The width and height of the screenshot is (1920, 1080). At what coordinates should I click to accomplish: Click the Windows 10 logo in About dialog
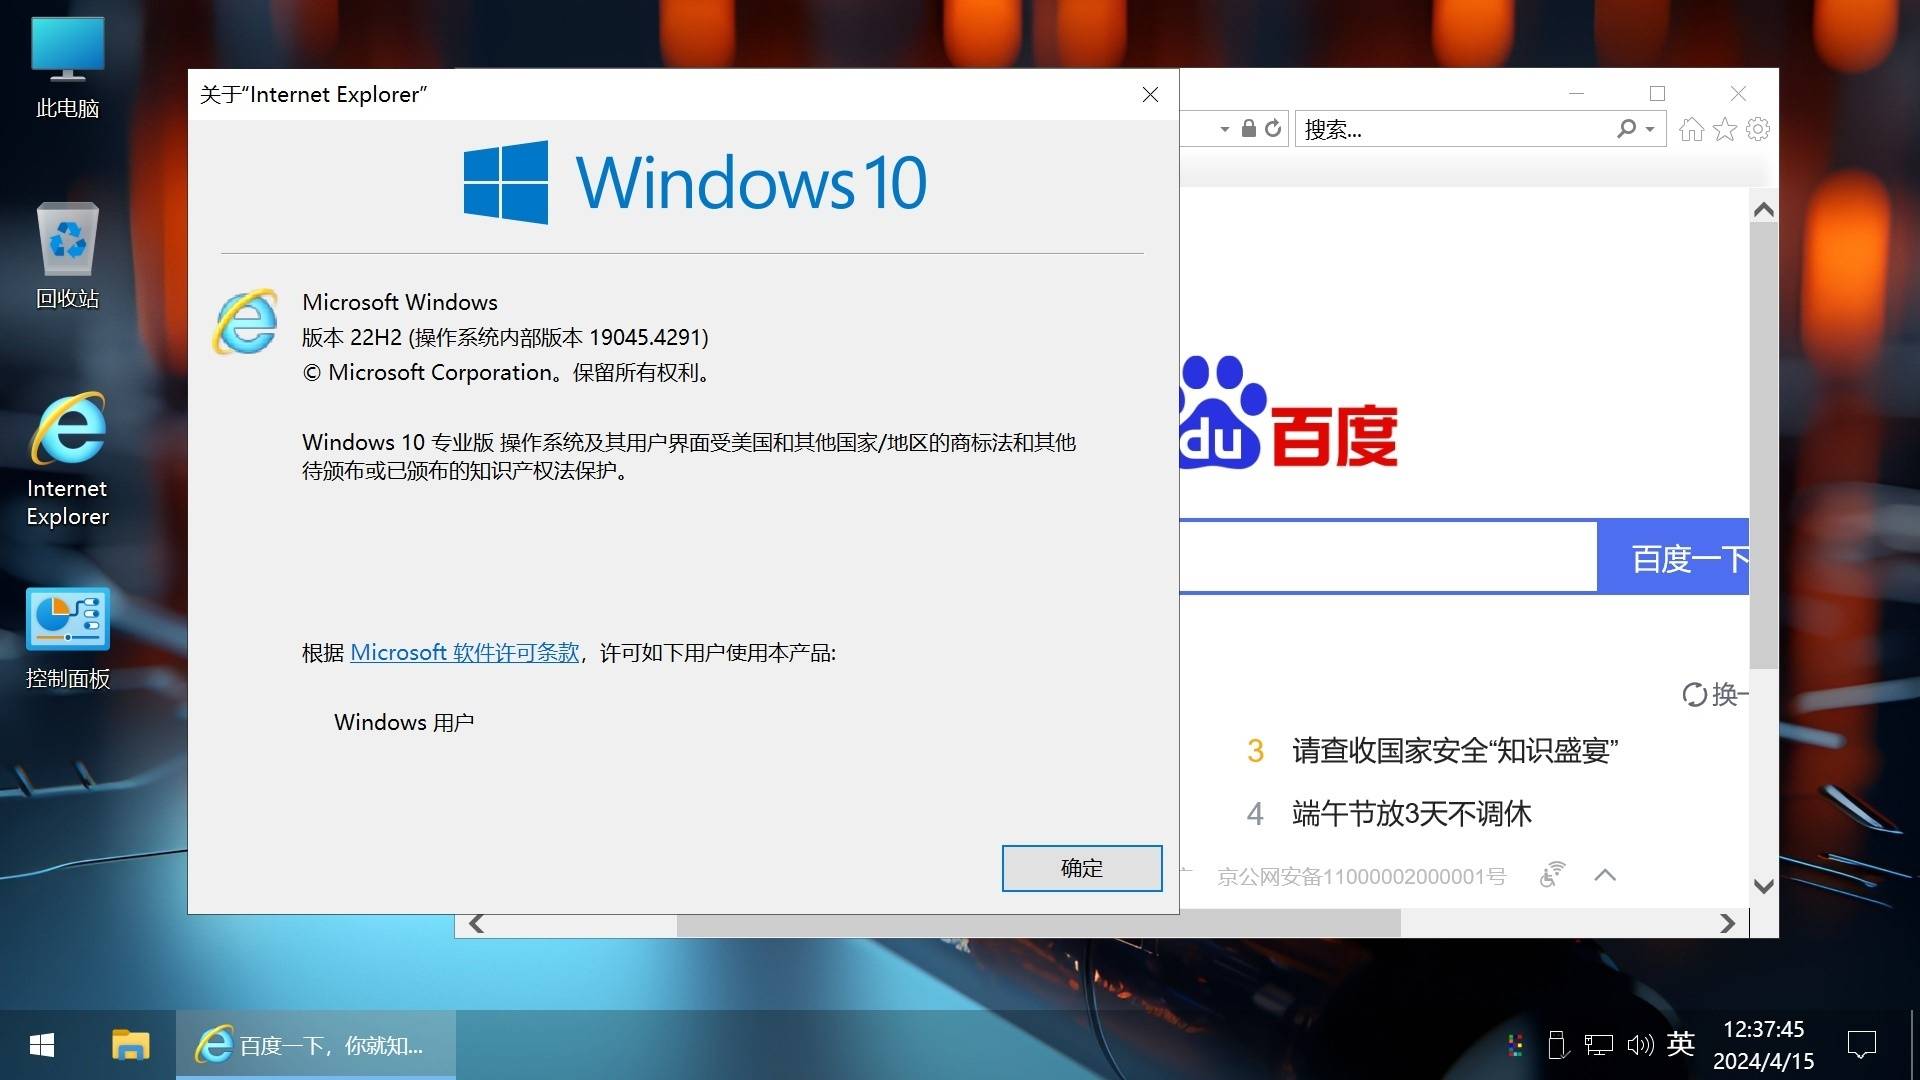click(x=694, y=182)
